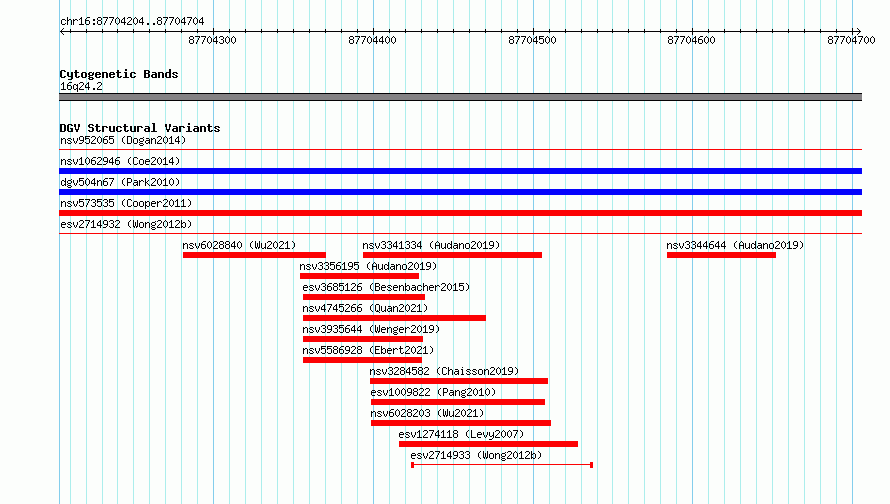Click esv1009822 (Pang2010) label
Image resolution: width=890 pixels, height=504 pixels.
(x=434, y=392)
